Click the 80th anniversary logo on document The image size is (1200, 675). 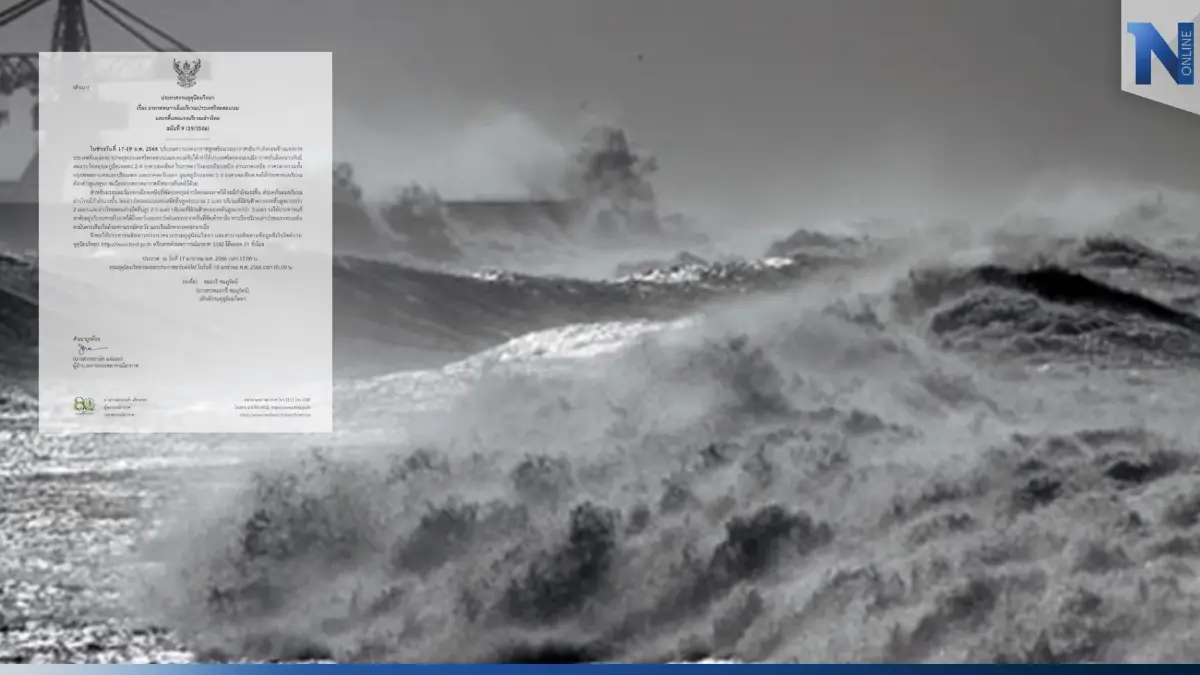84,405
